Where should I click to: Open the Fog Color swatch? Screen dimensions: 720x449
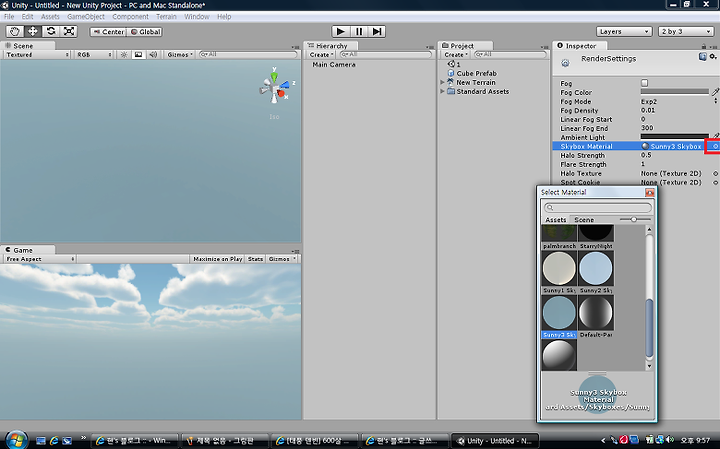pos(675,92)
